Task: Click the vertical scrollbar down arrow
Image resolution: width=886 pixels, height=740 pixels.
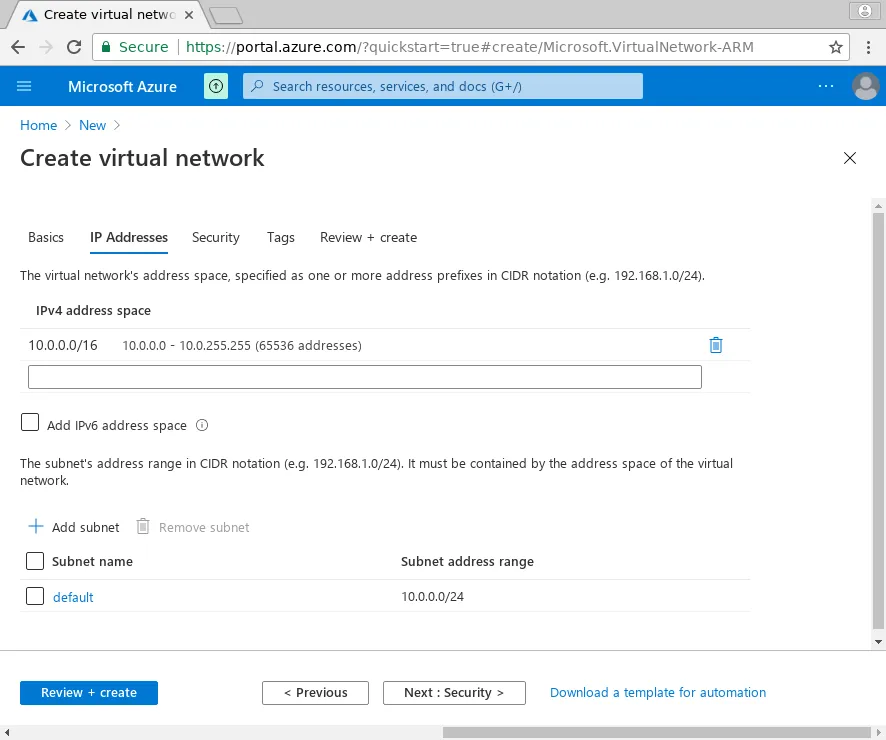Action: (878, 642)
